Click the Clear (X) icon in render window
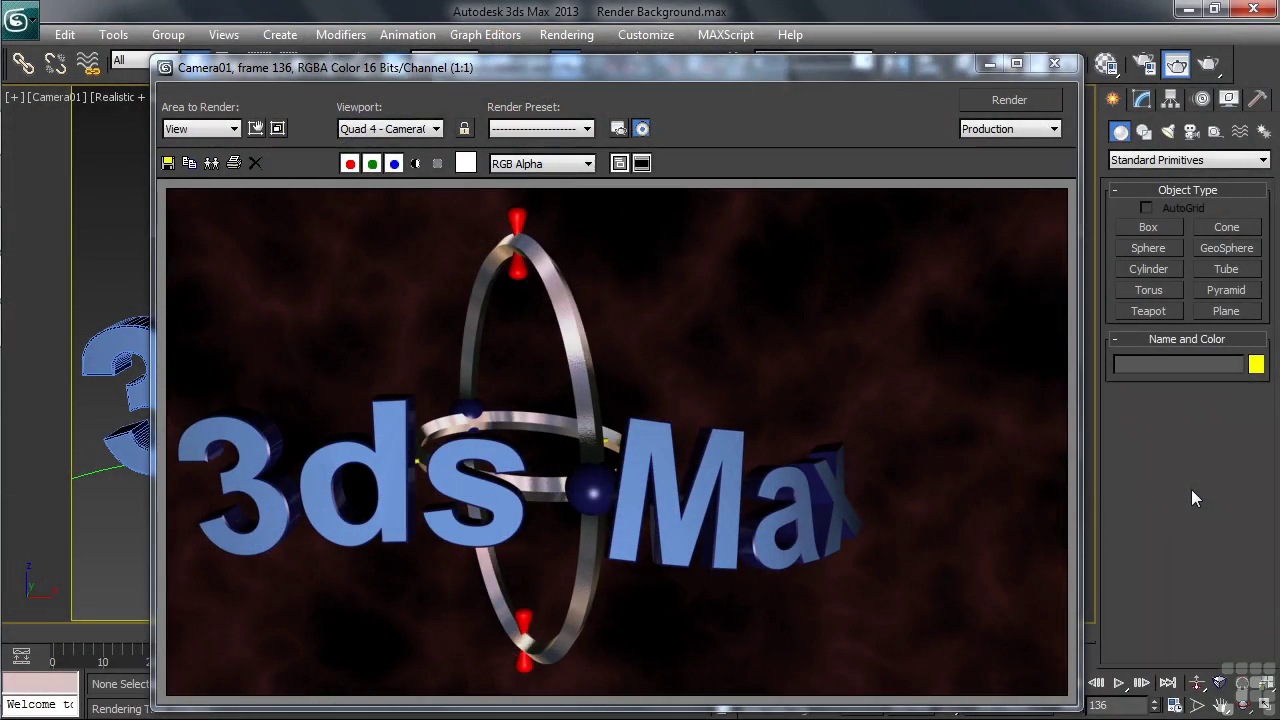Viewport: 1280px width, 720px height. click(255, 163)
